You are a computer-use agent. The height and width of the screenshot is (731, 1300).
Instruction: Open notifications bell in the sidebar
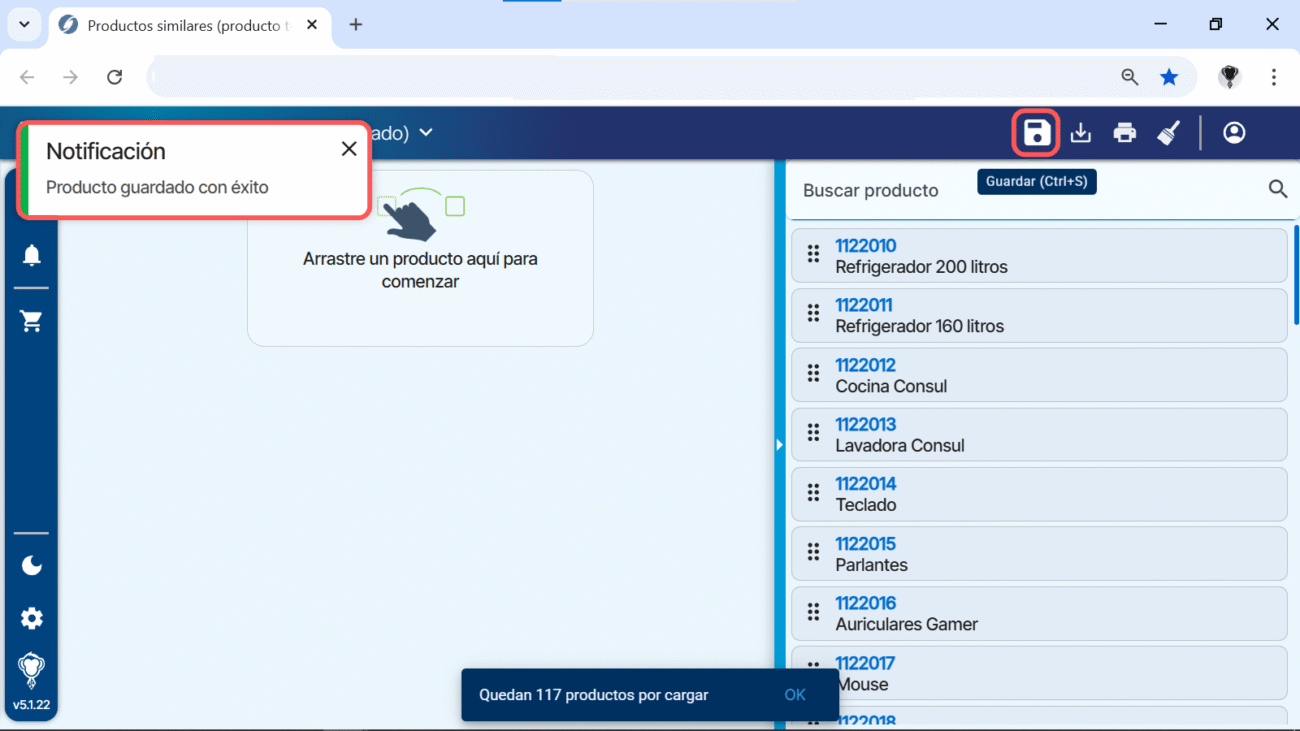32,256
